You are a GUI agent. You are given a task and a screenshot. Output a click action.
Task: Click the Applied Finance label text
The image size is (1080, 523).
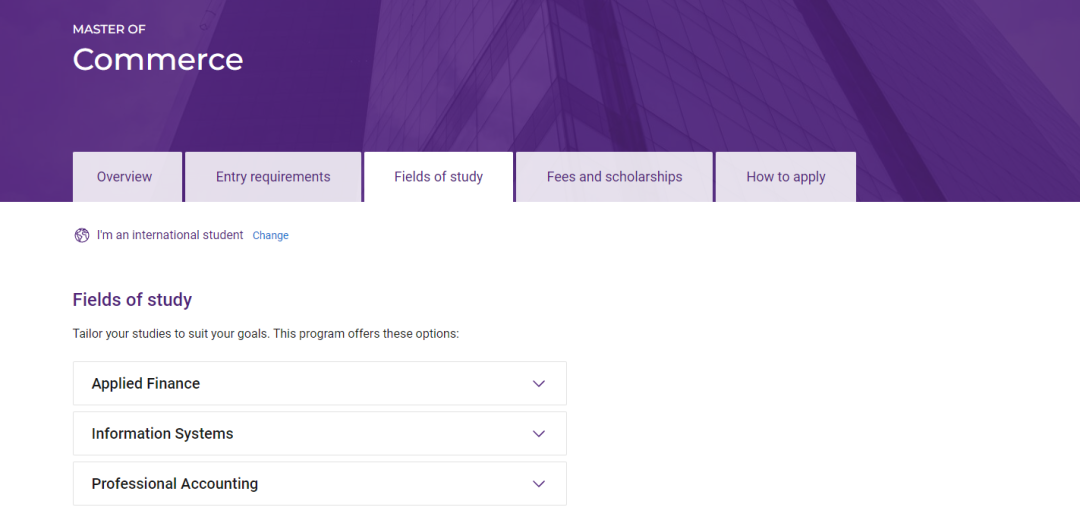[x=146, y=384]
